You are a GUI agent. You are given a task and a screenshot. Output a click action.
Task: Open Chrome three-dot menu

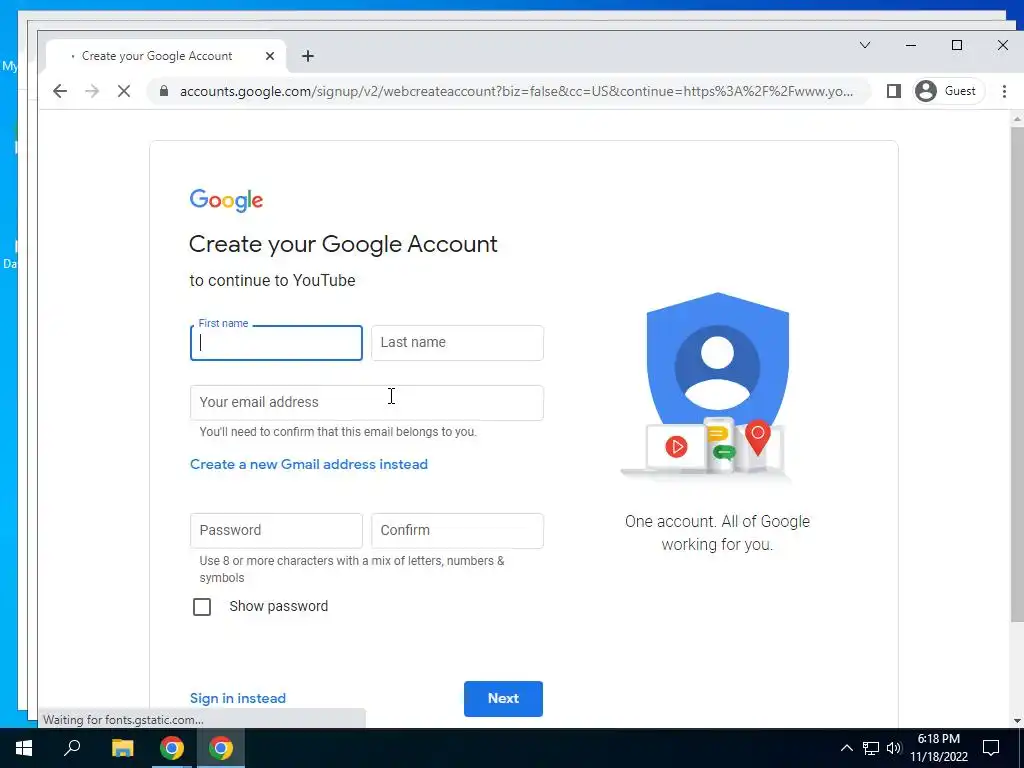tap(1004, 91)
